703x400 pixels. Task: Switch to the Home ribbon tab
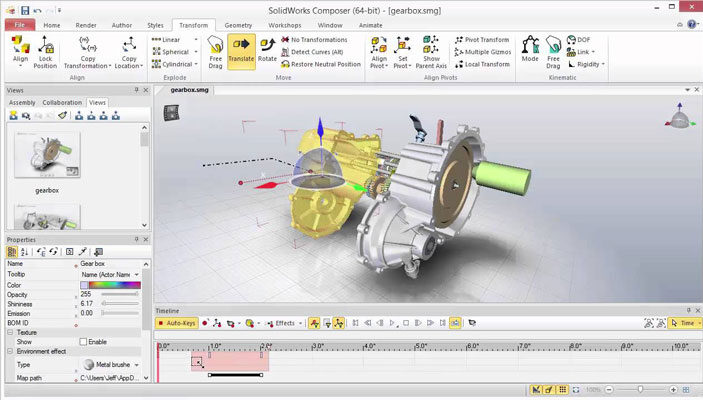[x=52, y=25]
